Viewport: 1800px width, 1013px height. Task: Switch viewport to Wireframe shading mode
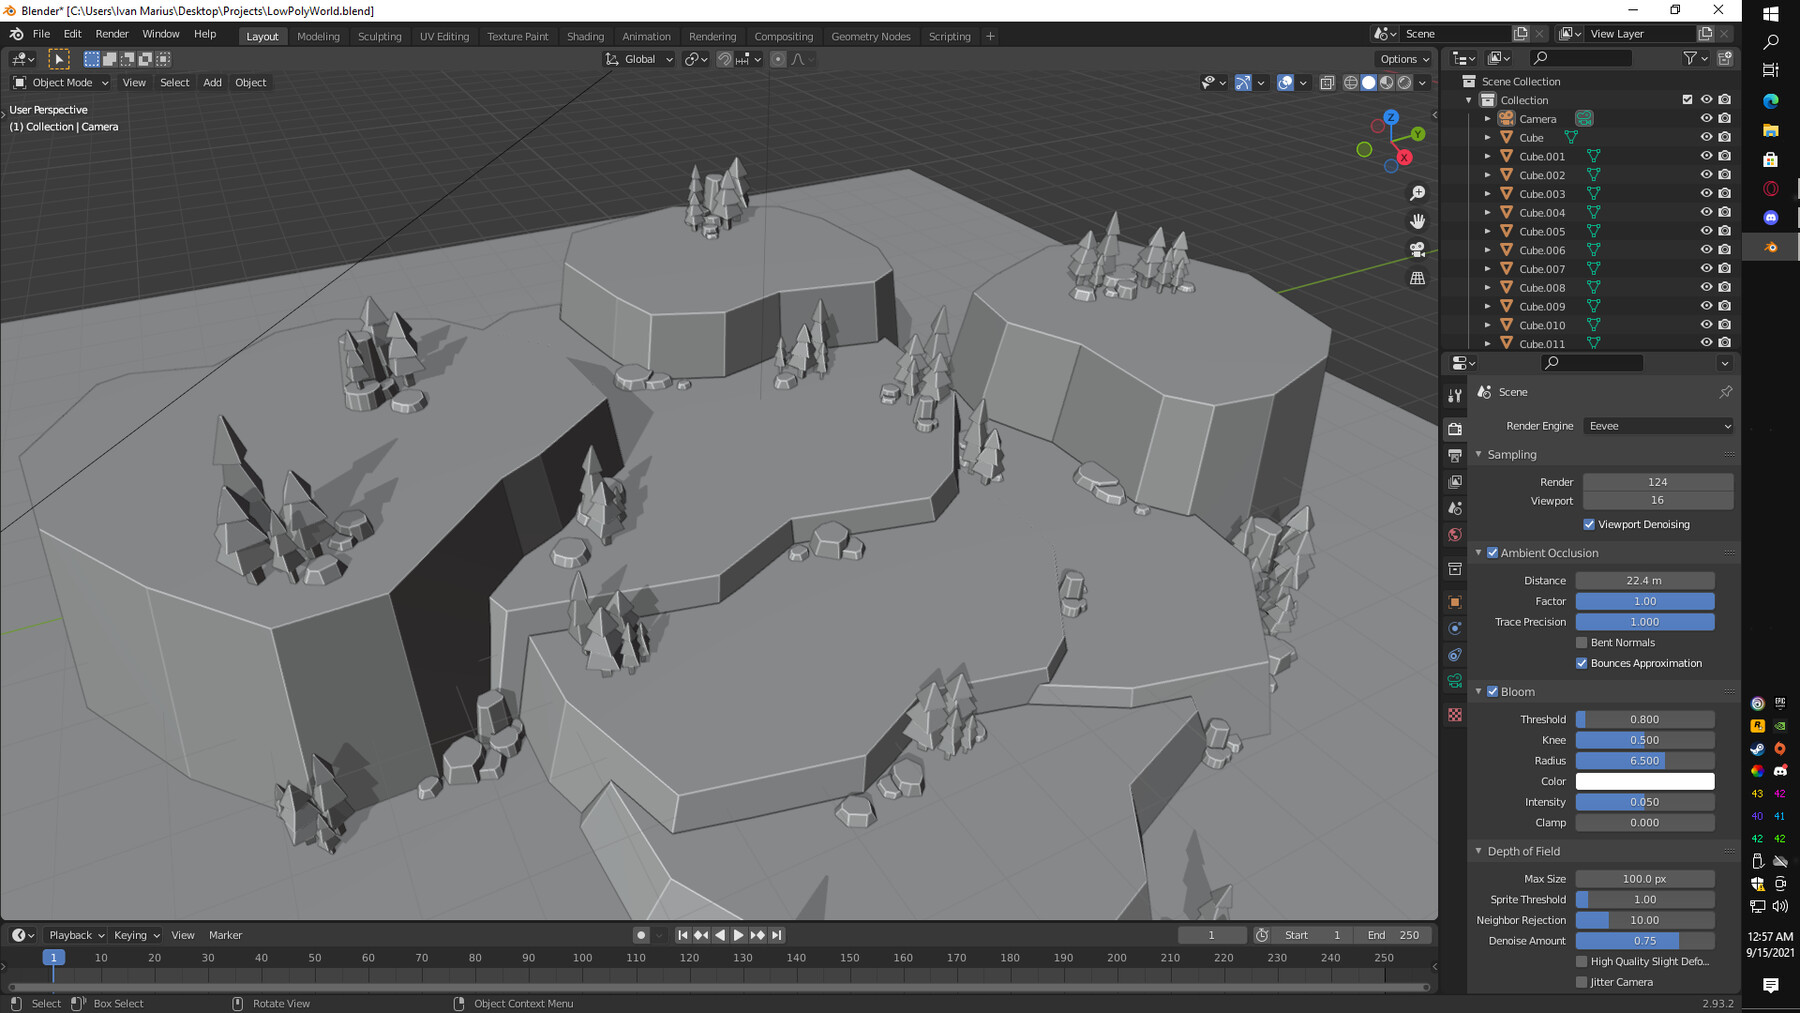tap(1350, 83)
